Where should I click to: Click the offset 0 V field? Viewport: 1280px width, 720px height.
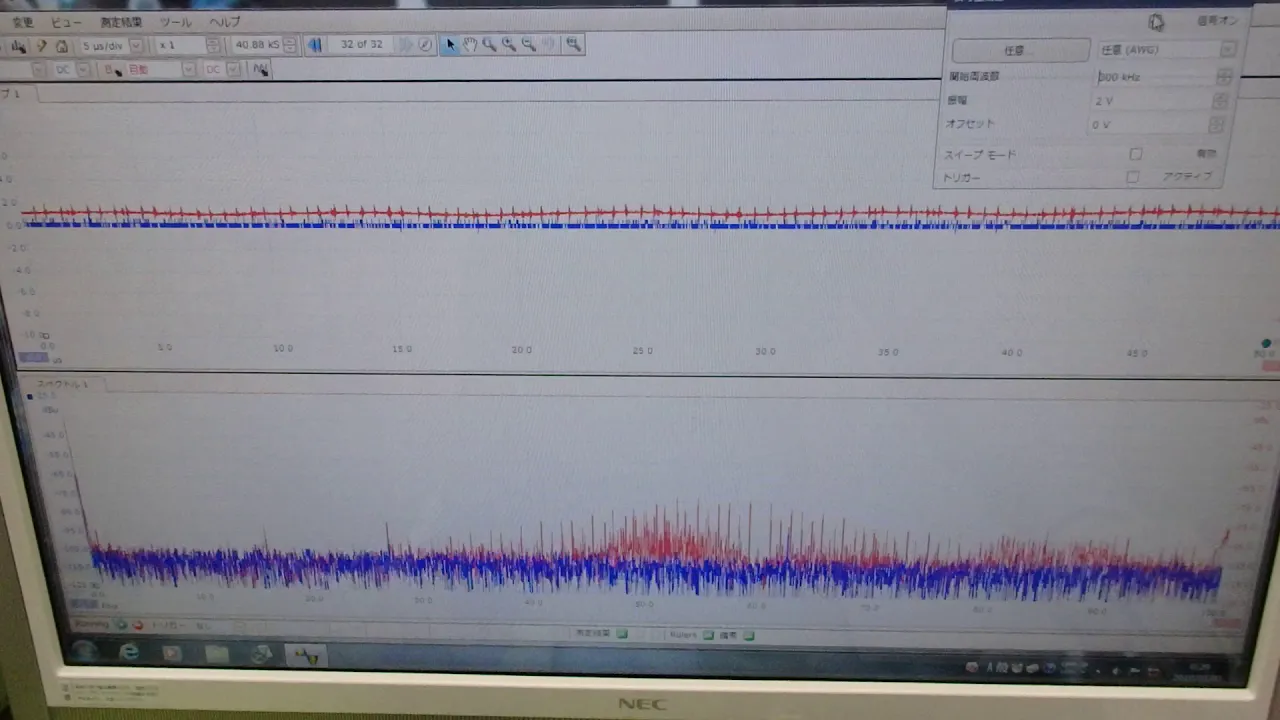pyautogui.click(x=1148, y=125)
